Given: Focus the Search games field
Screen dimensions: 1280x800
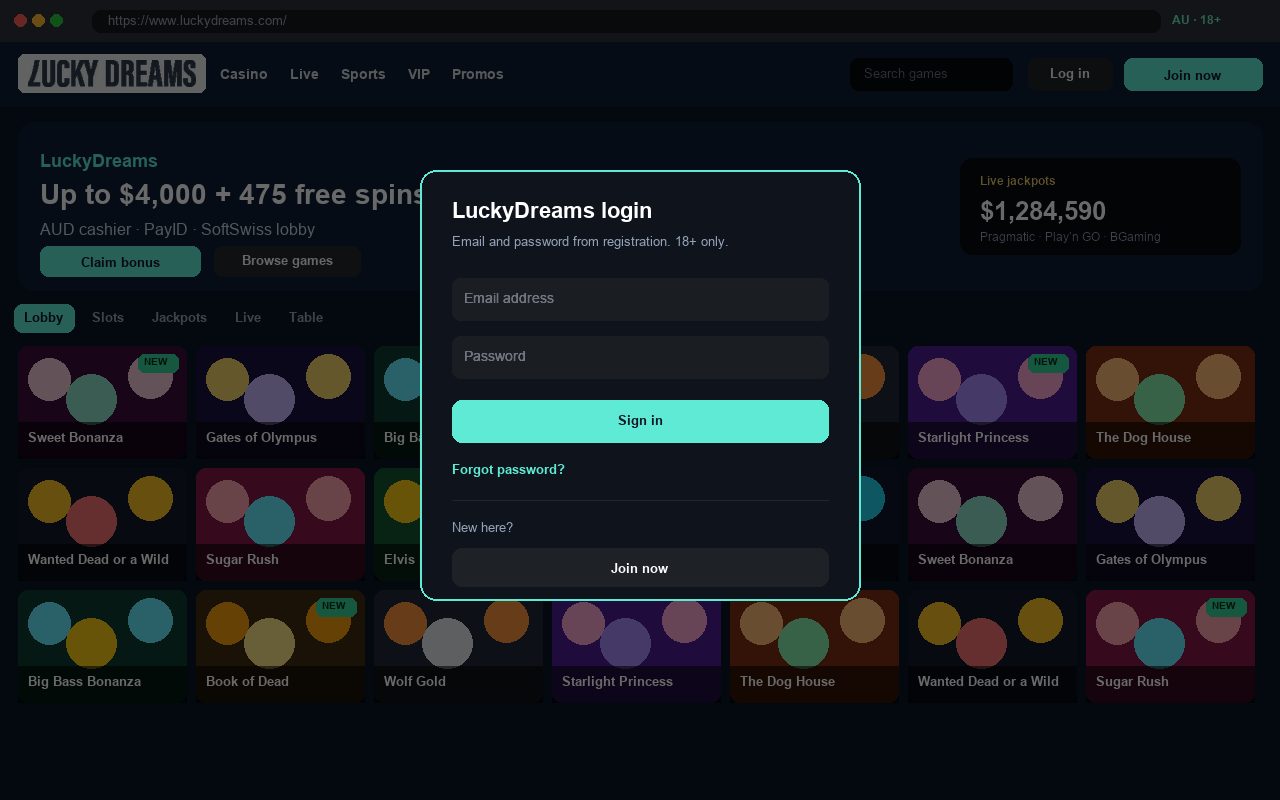Looking at the screenshot, I should click(931, 74).
